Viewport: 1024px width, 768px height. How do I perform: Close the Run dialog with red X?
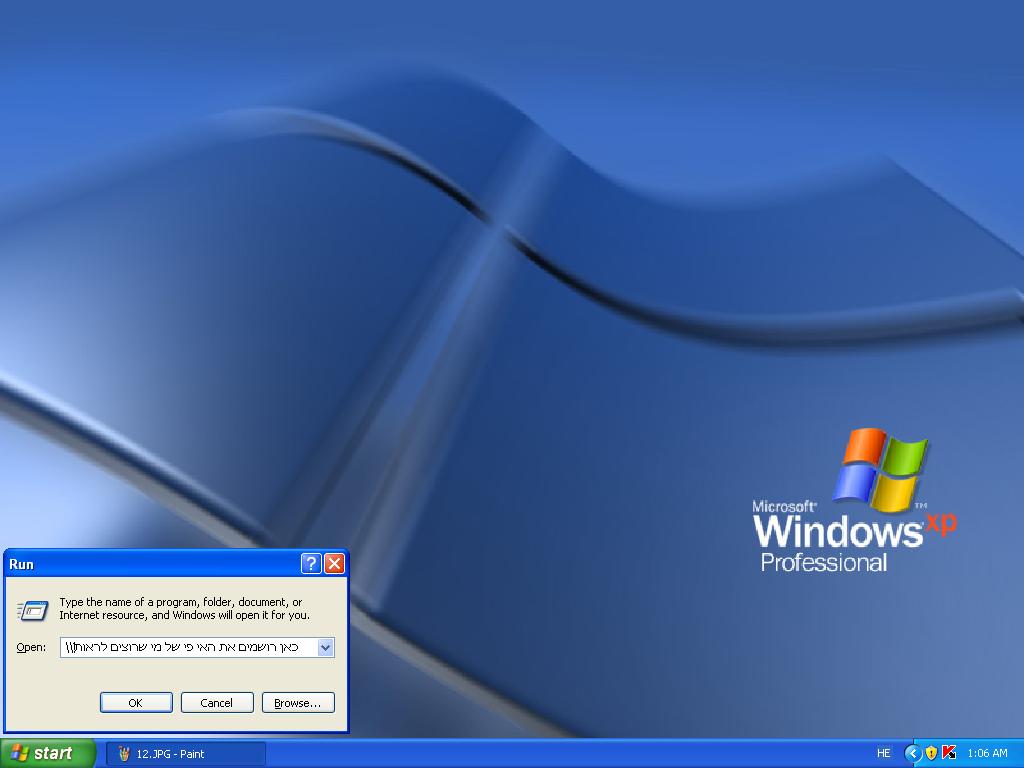[x=335, y=563]
